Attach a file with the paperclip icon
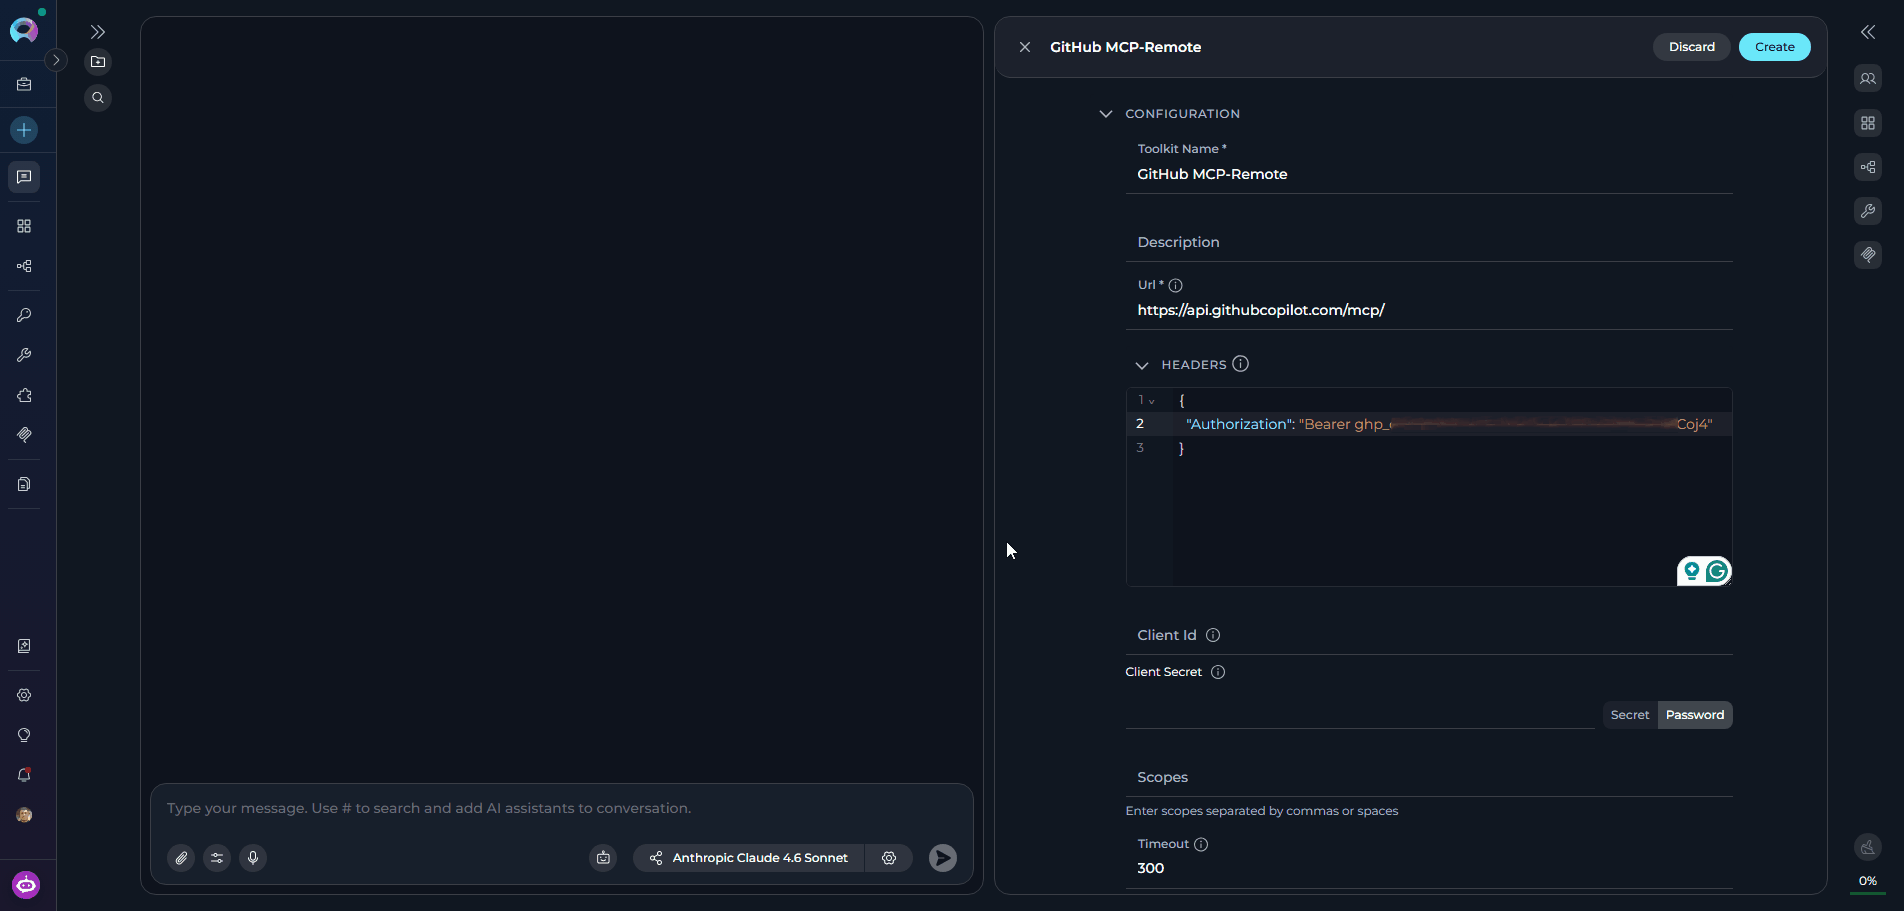The width and height of the screenshot is (1904, 911). [181, 858]
